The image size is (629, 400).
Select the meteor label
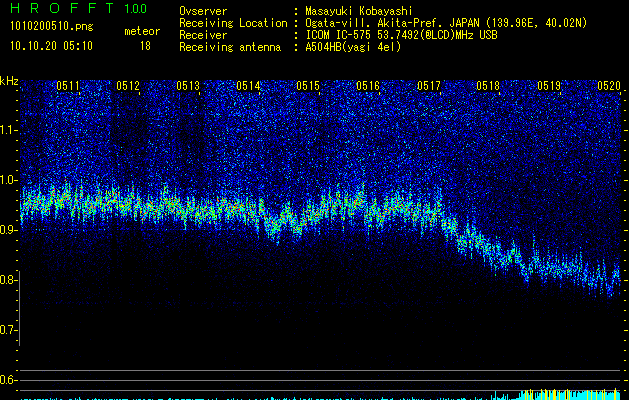point(141,31)
